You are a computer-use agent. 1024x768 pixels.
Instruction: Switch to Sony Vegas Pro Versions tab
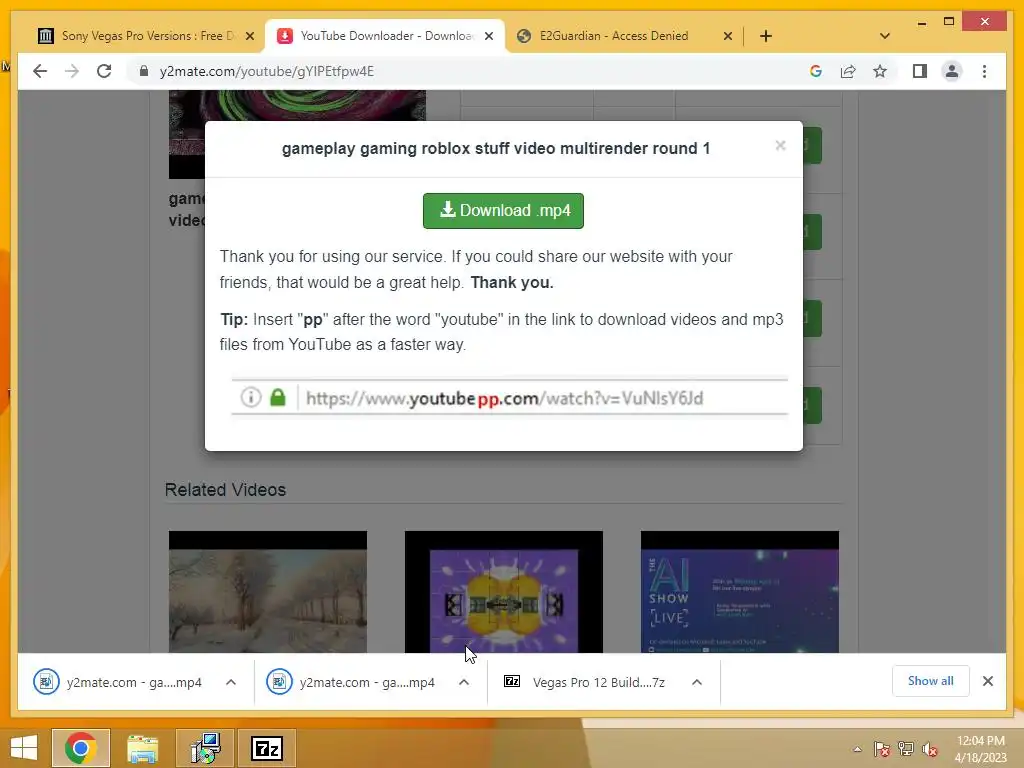pyautogui.click(x=148, y=36)
